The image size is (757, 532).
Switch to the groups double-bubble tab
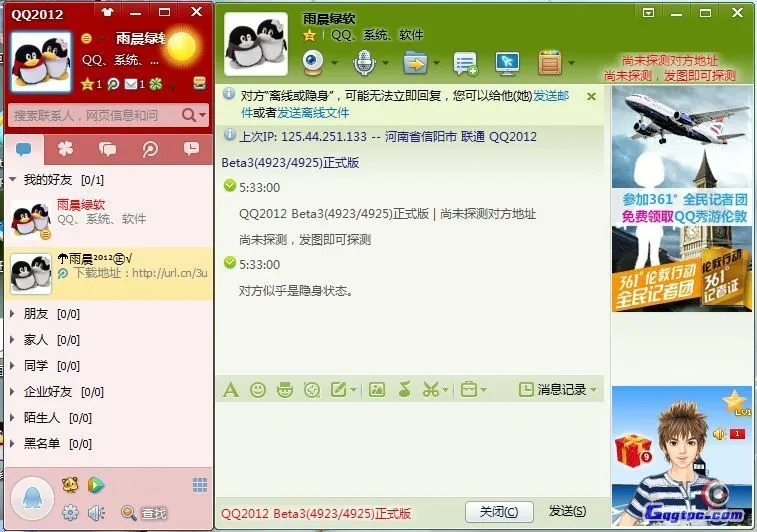pos(107,149)
